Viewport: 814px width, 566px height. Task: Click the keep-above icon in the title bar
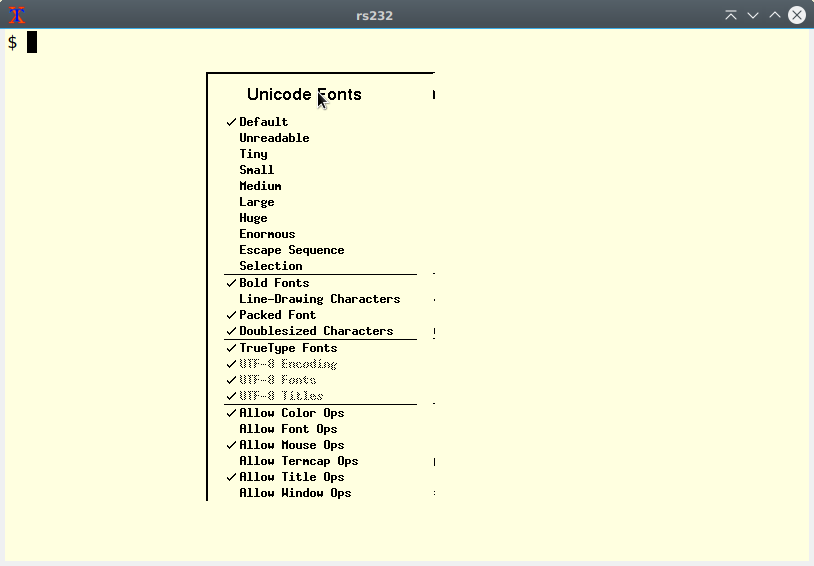click(x=730, y=15)
